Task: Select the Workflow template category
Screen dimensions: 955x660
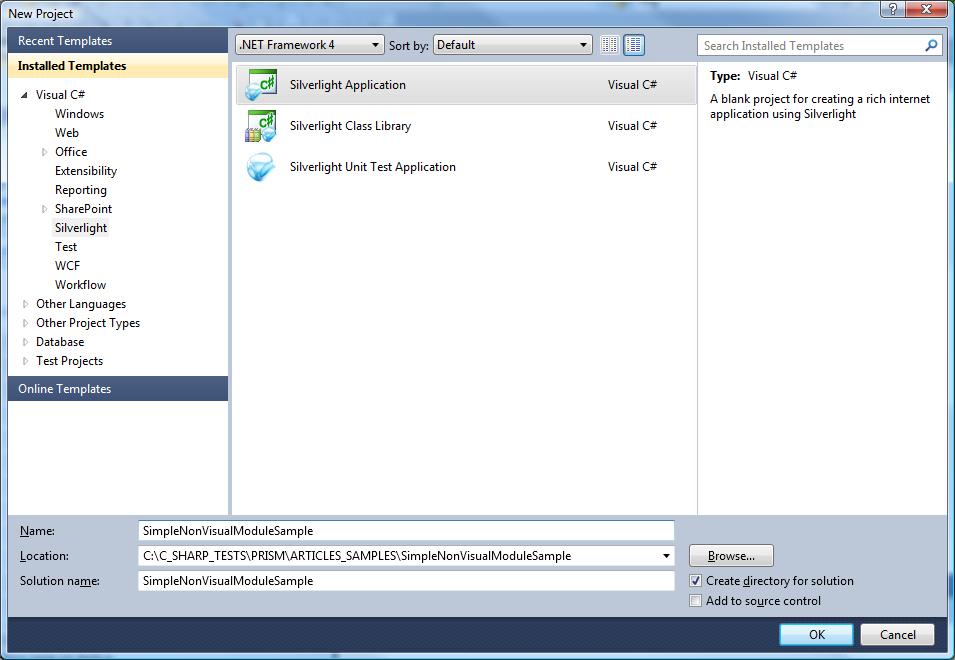Action: point(80,285)
